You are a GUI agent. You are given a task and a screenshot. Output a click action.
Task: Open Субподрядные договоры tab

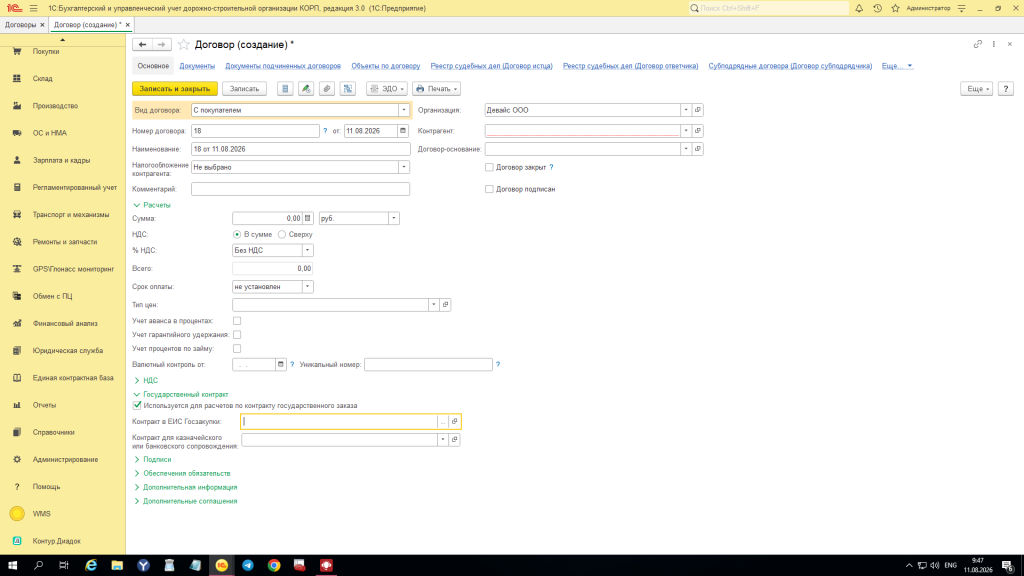(x=790, y=66)
